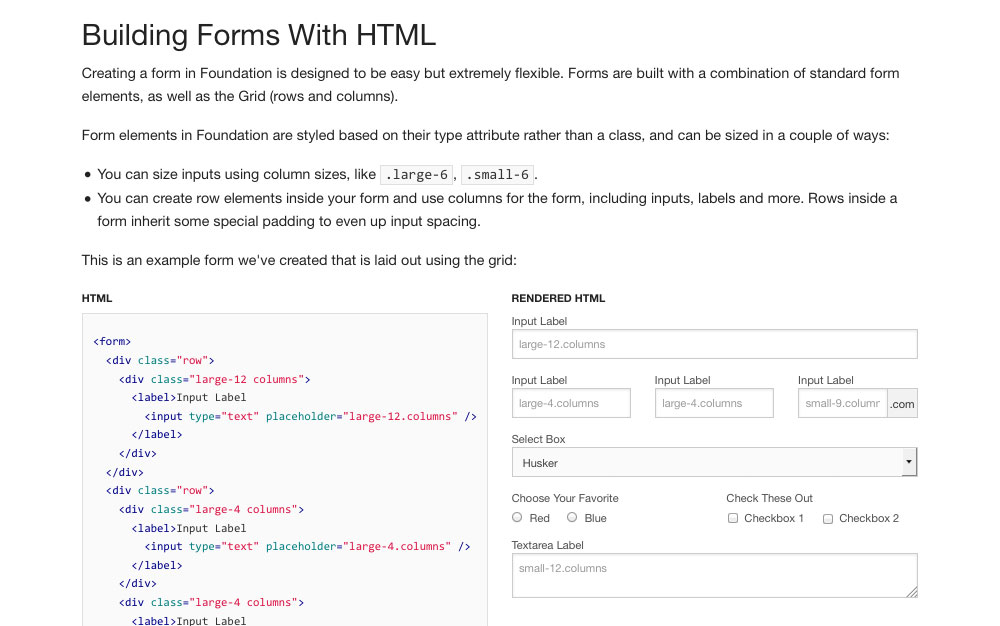This screenshot has width=1000, height=626.
Task: Click the RENDERED HTML heading
Action: click(x=558, y=298)
